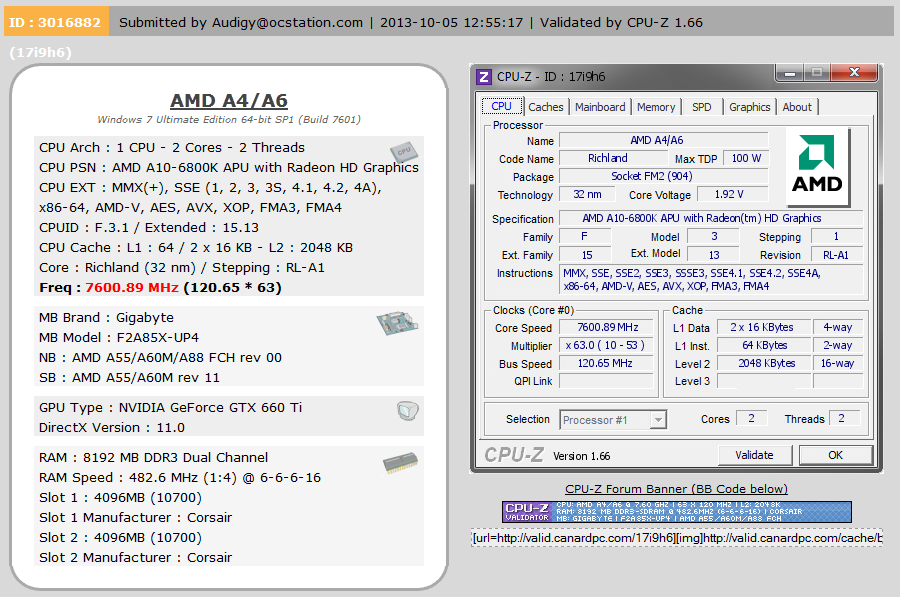900x597 pixels.
Task: Click the CPU-Z Validator banner image
Action: pyautogui.click(x=677, y=511)
